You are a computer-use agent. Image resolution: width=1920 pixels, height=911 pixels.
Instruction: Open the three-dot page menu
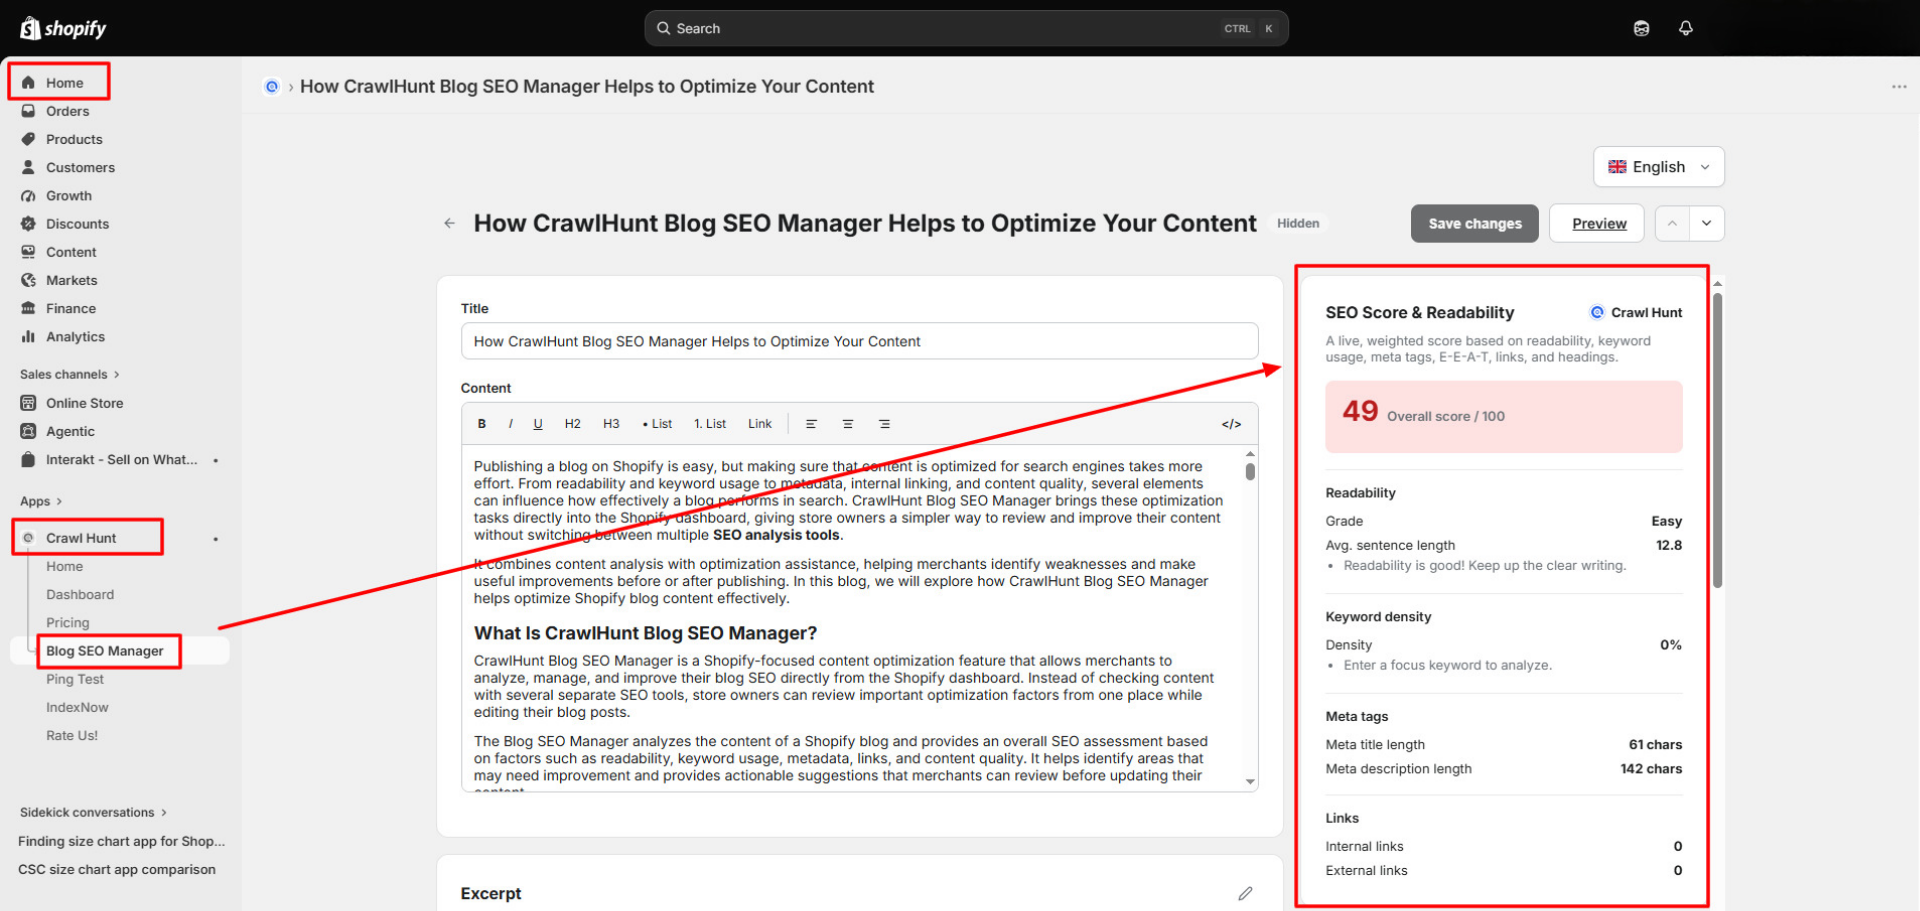[1899, 87]
